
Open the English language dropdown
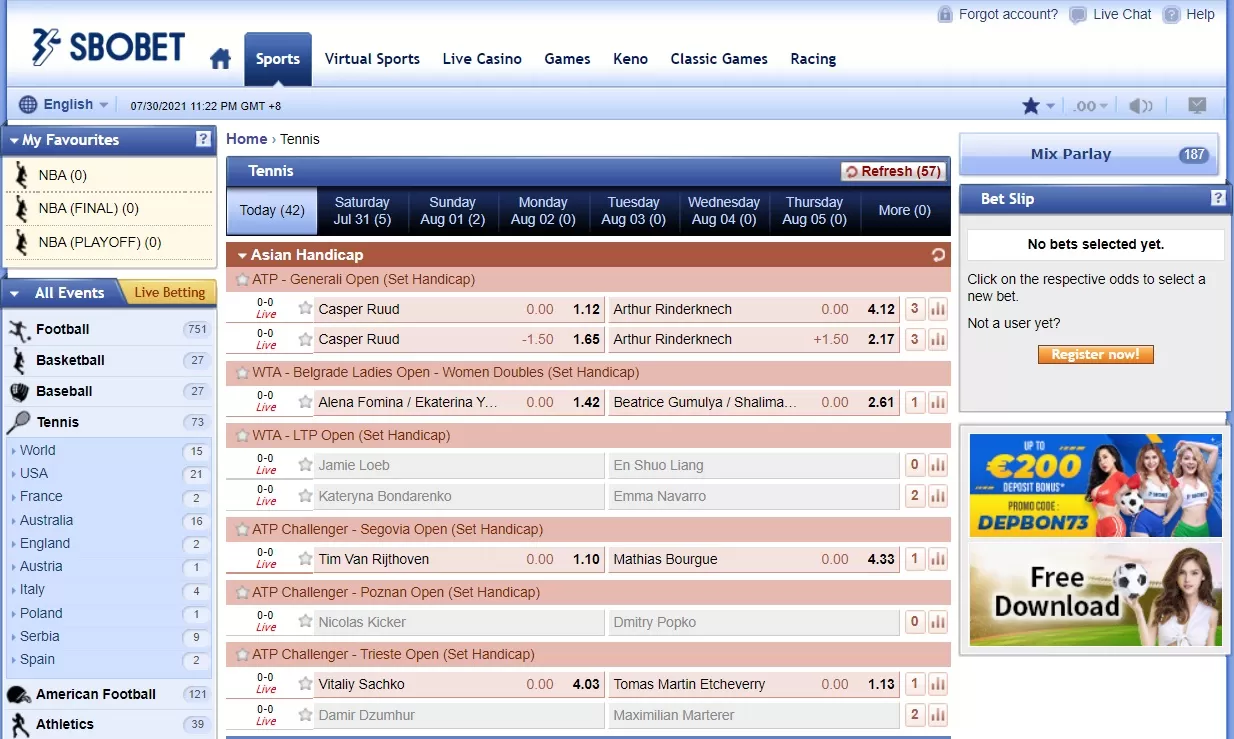64,105
